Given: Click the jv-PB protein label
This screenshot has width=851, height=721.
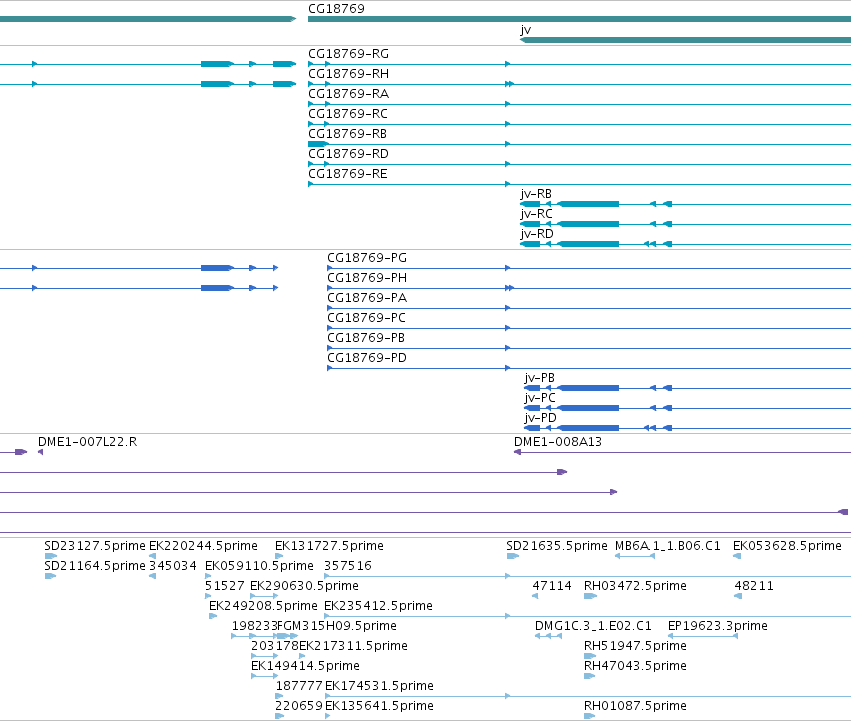Looking at the screenshot, I should [539, 378].
